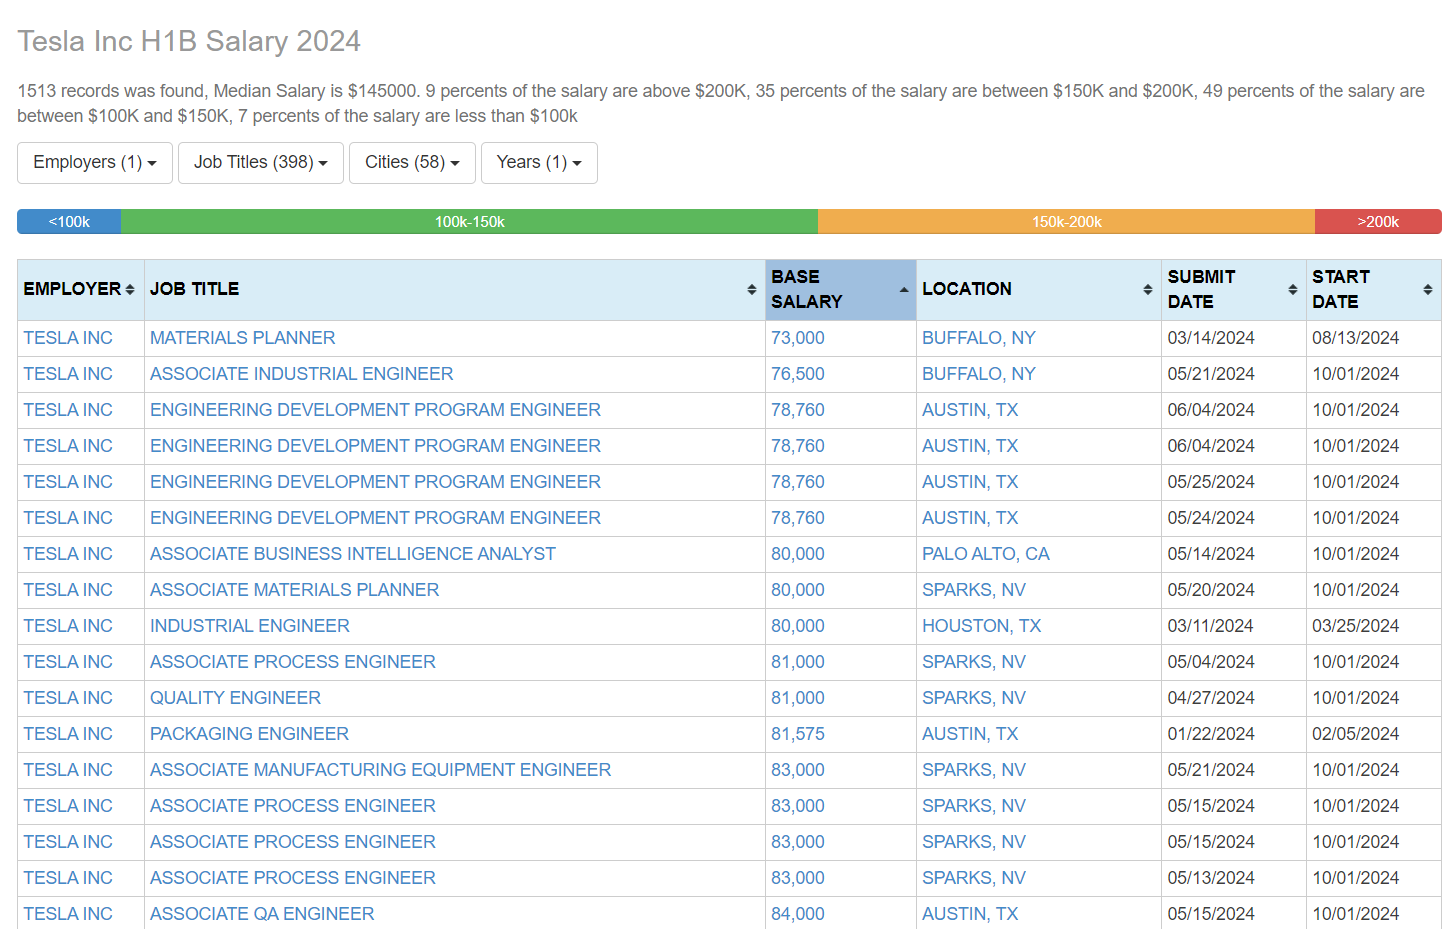Click the 100k-150k green bar segment
The image size is (1445, 929).
point(469,222)
